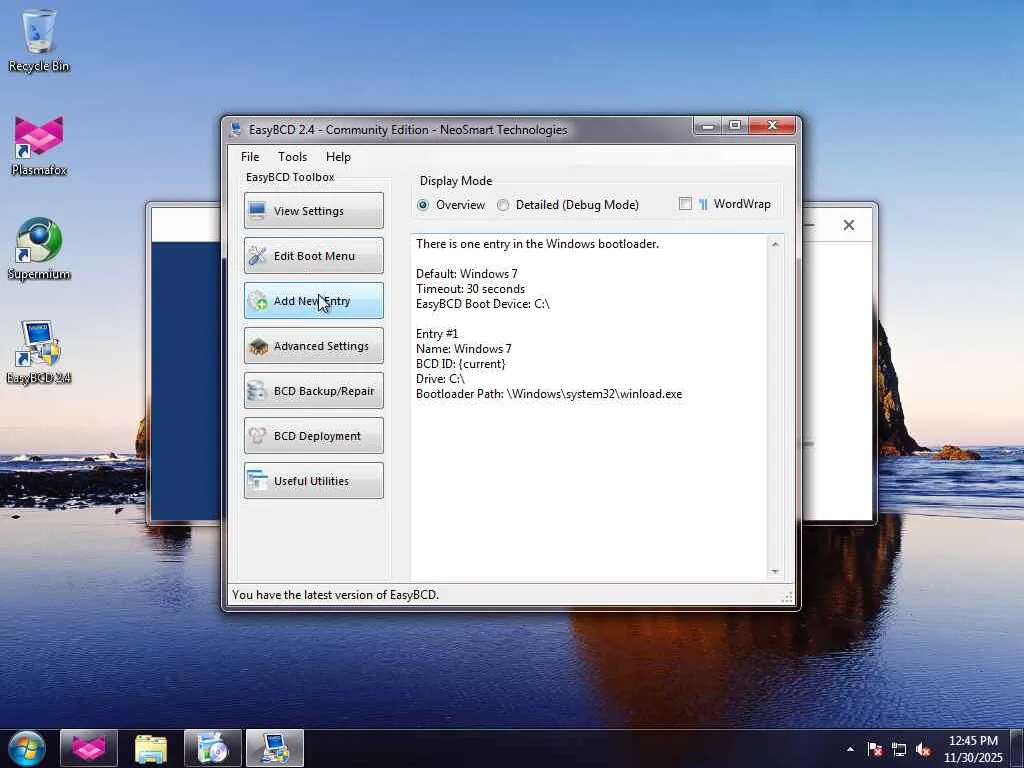This screenshot has height=768, width=1024.
Task: Maximize the EasyBCD window
Action: pyautogui.click(x=735, y=125)
